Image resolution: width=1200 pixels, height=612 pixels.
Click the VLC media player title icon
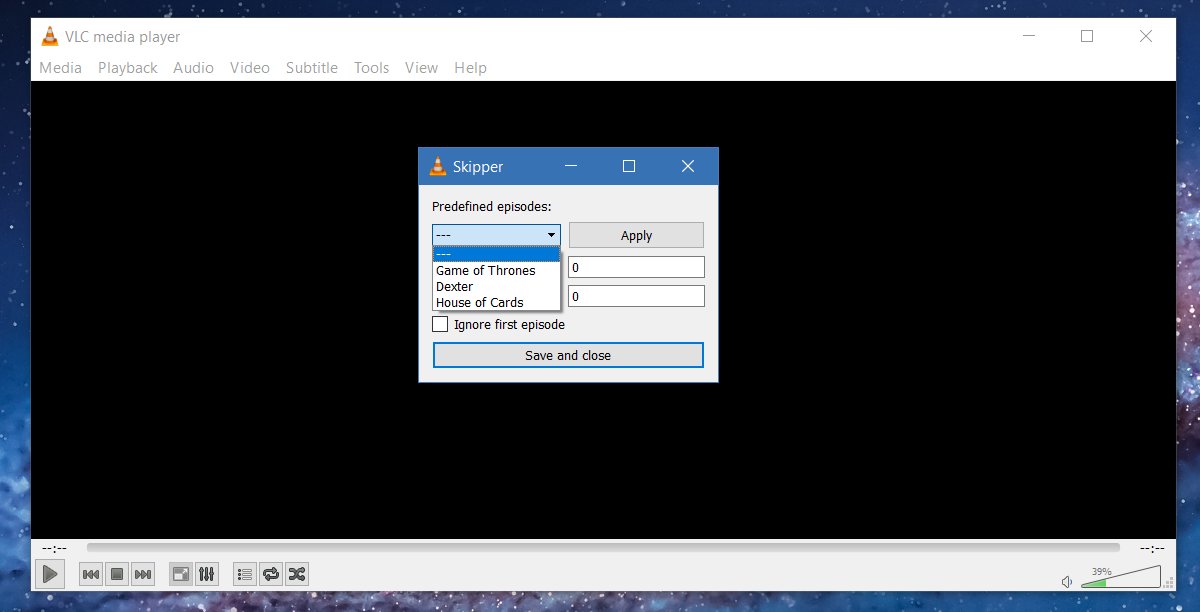[49, 37]
